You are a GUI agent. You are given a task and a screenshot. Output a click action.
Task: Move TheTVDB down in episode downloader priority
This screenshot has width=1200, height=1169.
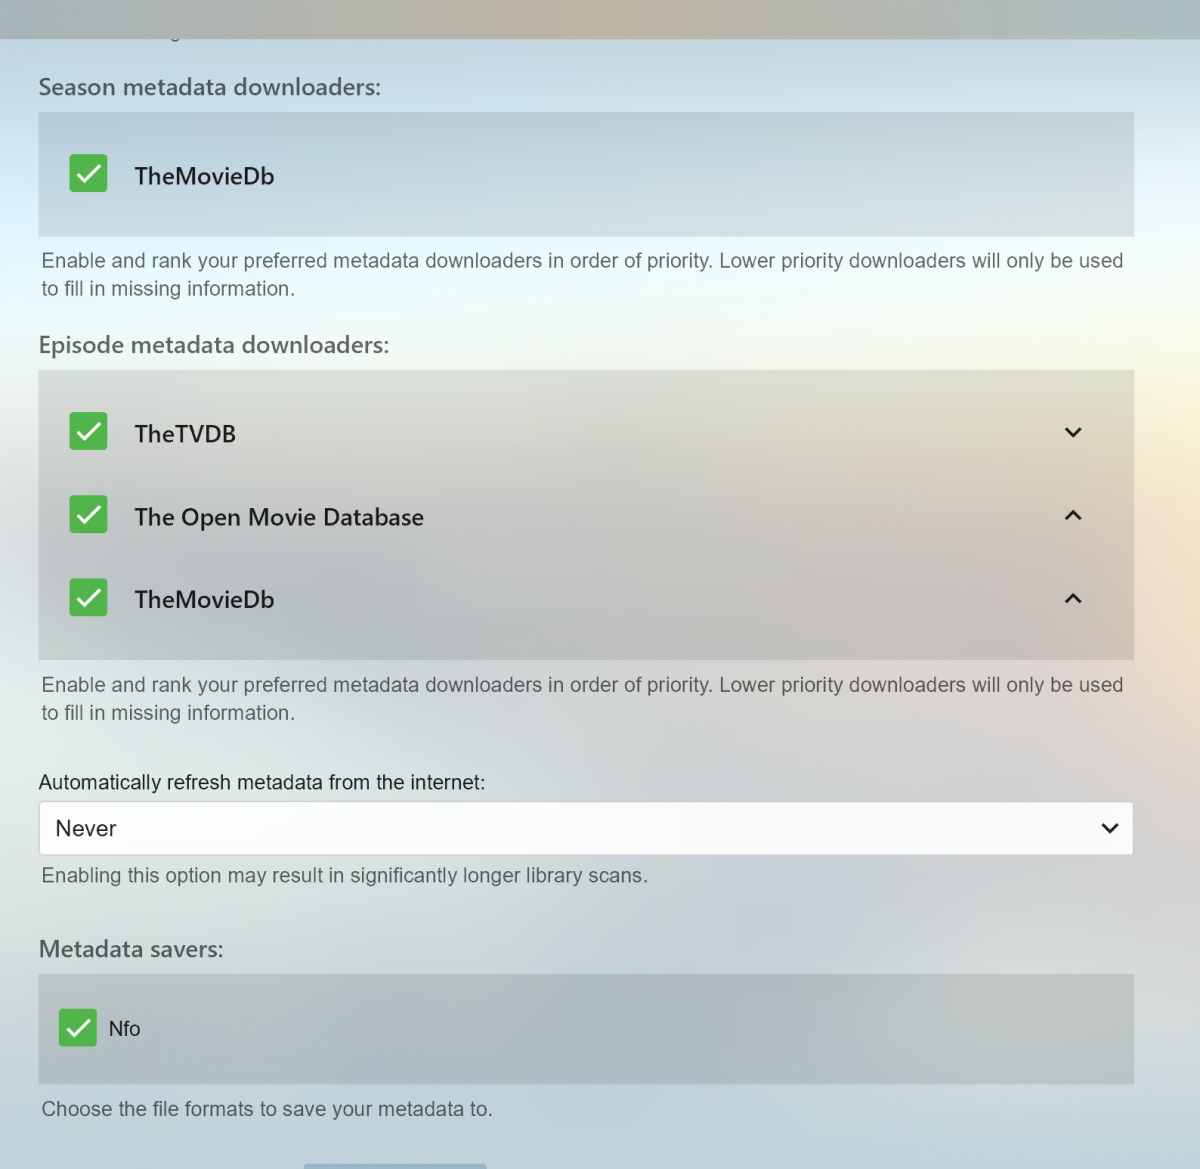coord(1073,433)
